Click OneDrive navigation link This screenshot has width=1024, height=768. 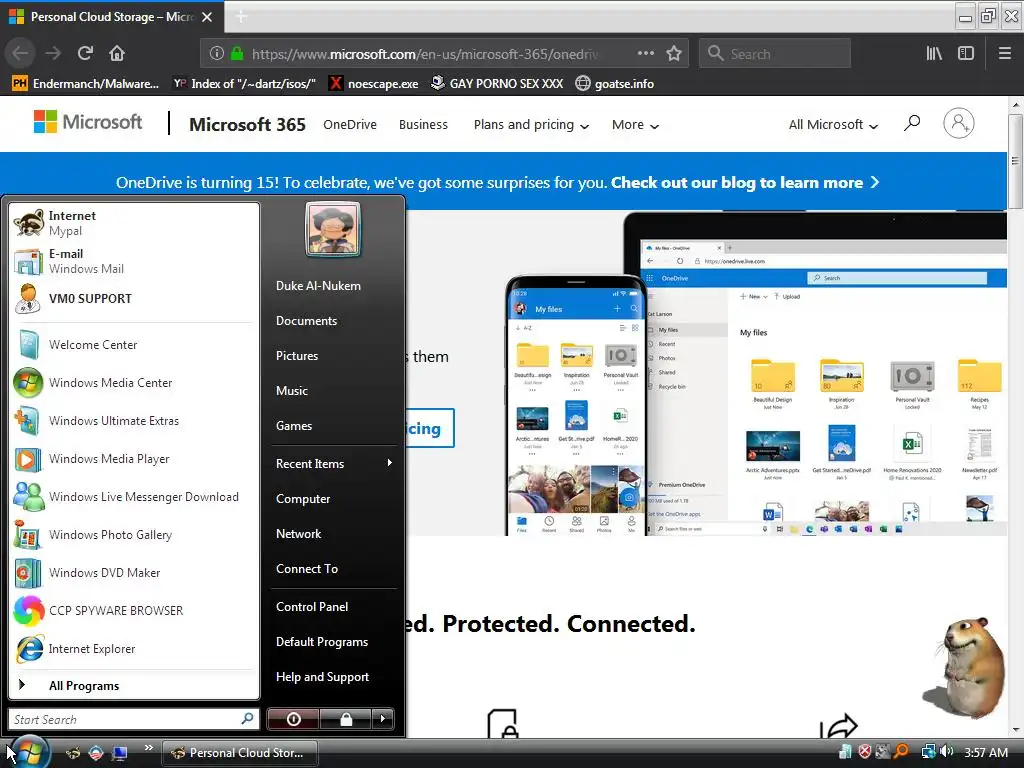(350, 125)
